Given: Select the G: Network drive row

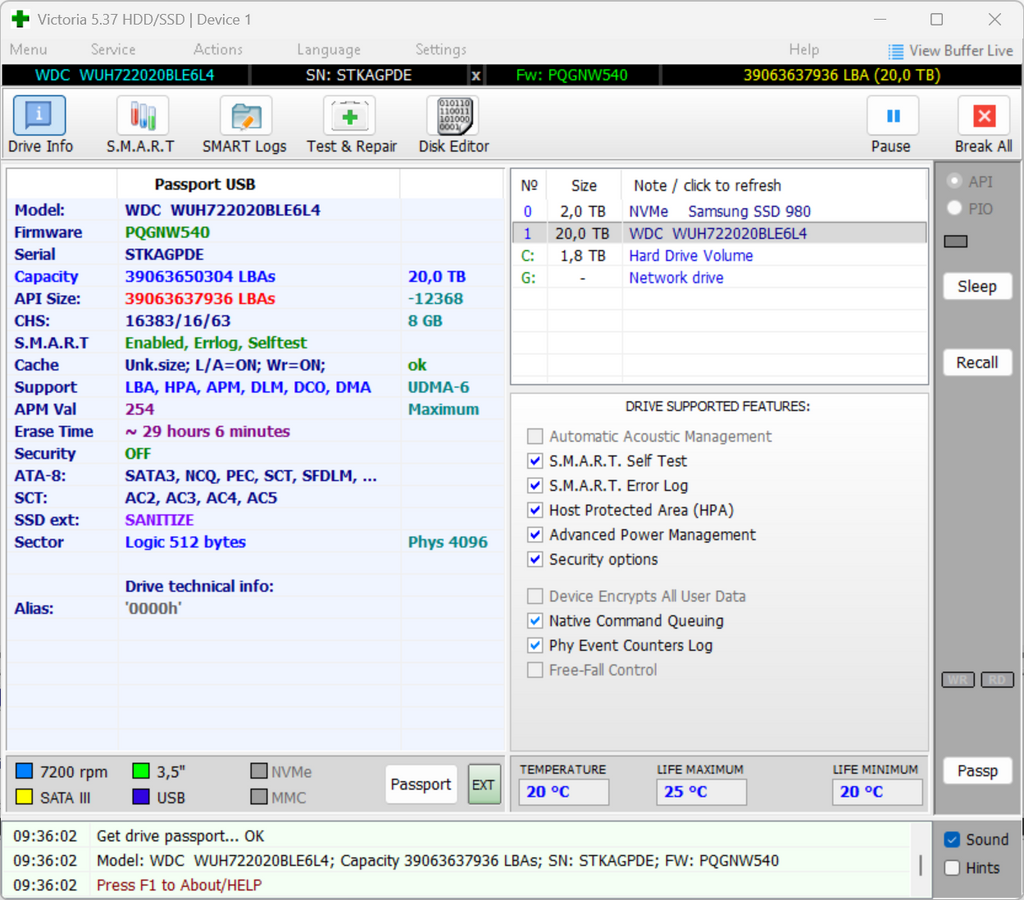Looking at the screenshot, I should [x=719, y=278].
